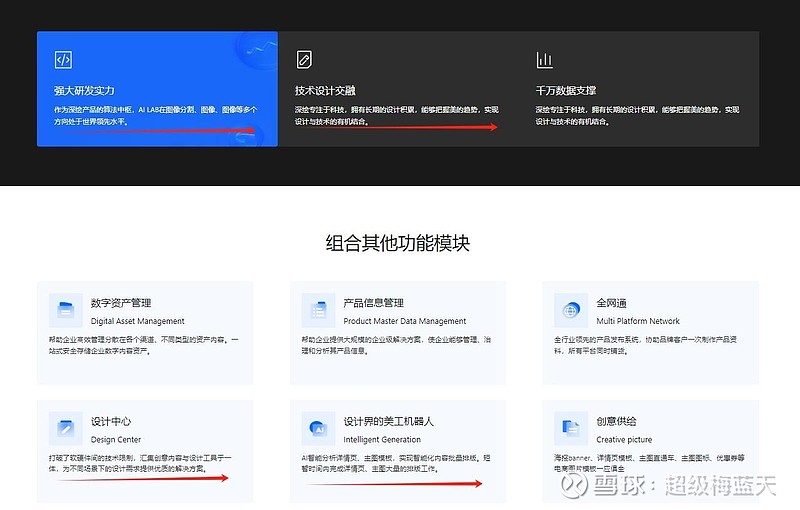Click the 设计中心 pencil icon
The height and width of the screenshot is (510, 800).
point(65,428)
